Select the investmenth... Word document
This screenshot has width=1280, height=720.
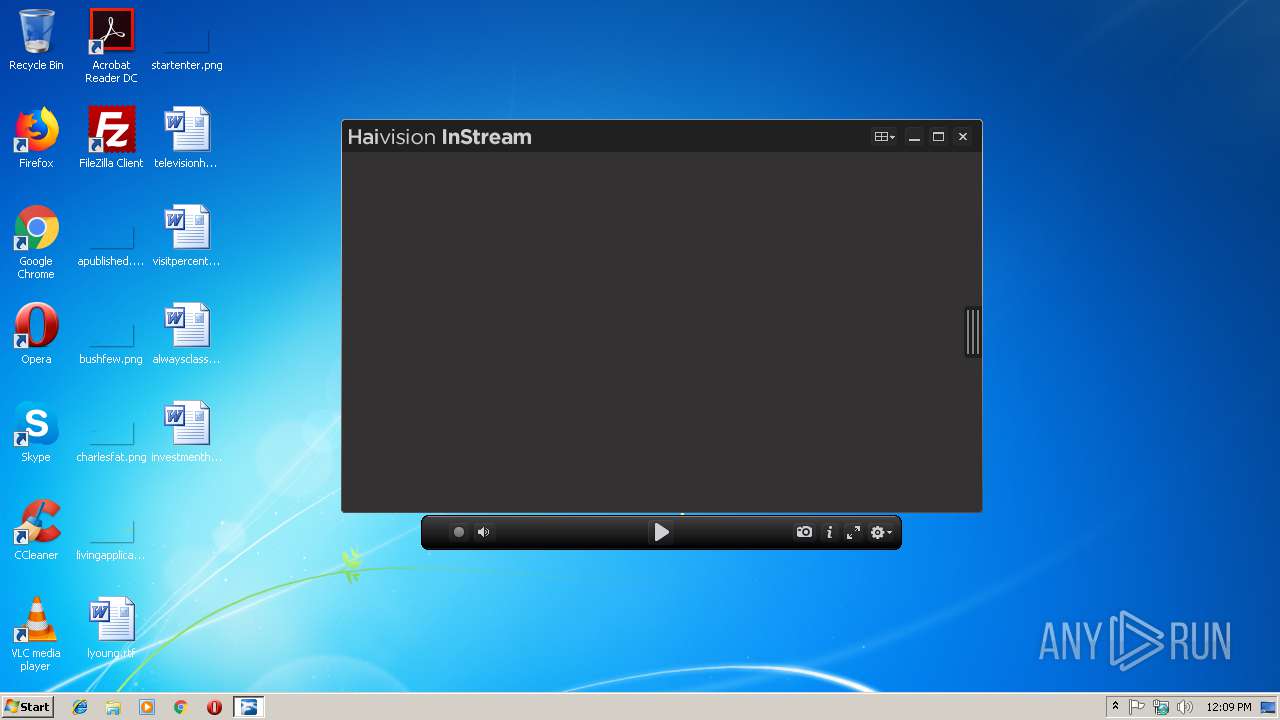tap(186, 432)
